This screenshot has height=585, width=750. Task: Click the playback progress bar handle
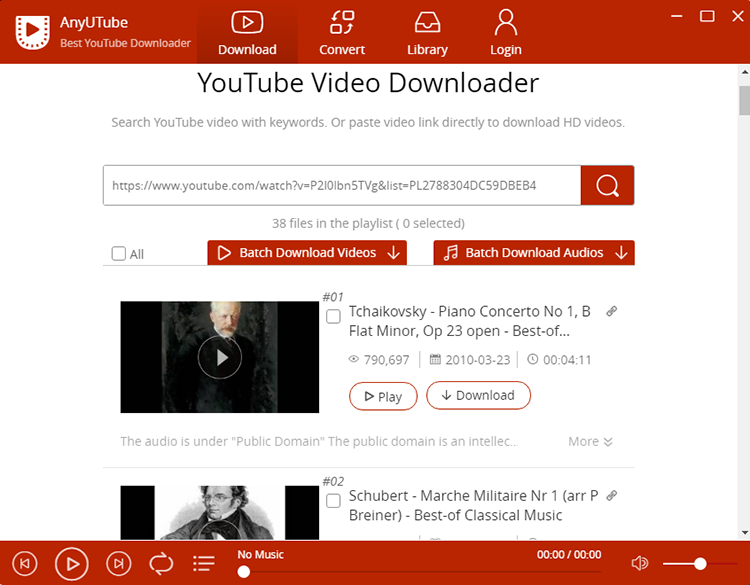(x=243, y=572)
